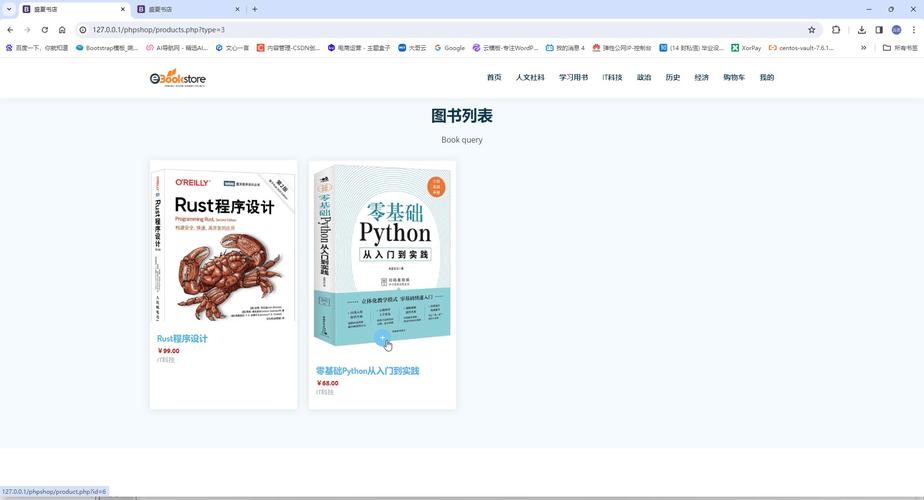Close the first browser tab
The height and width of the screenshot is (500, 924).
tap(123, 9)
